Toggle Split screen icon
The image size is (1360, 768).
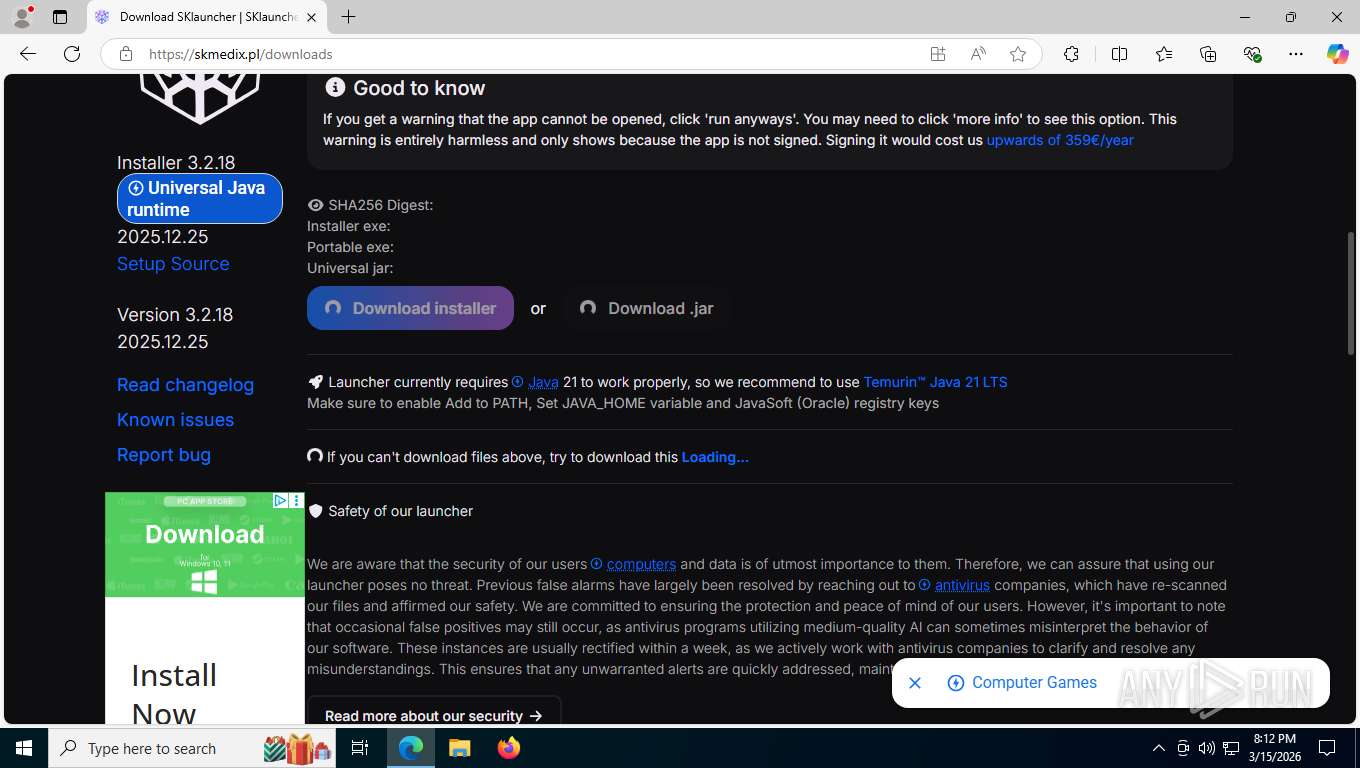(1119, 54)
